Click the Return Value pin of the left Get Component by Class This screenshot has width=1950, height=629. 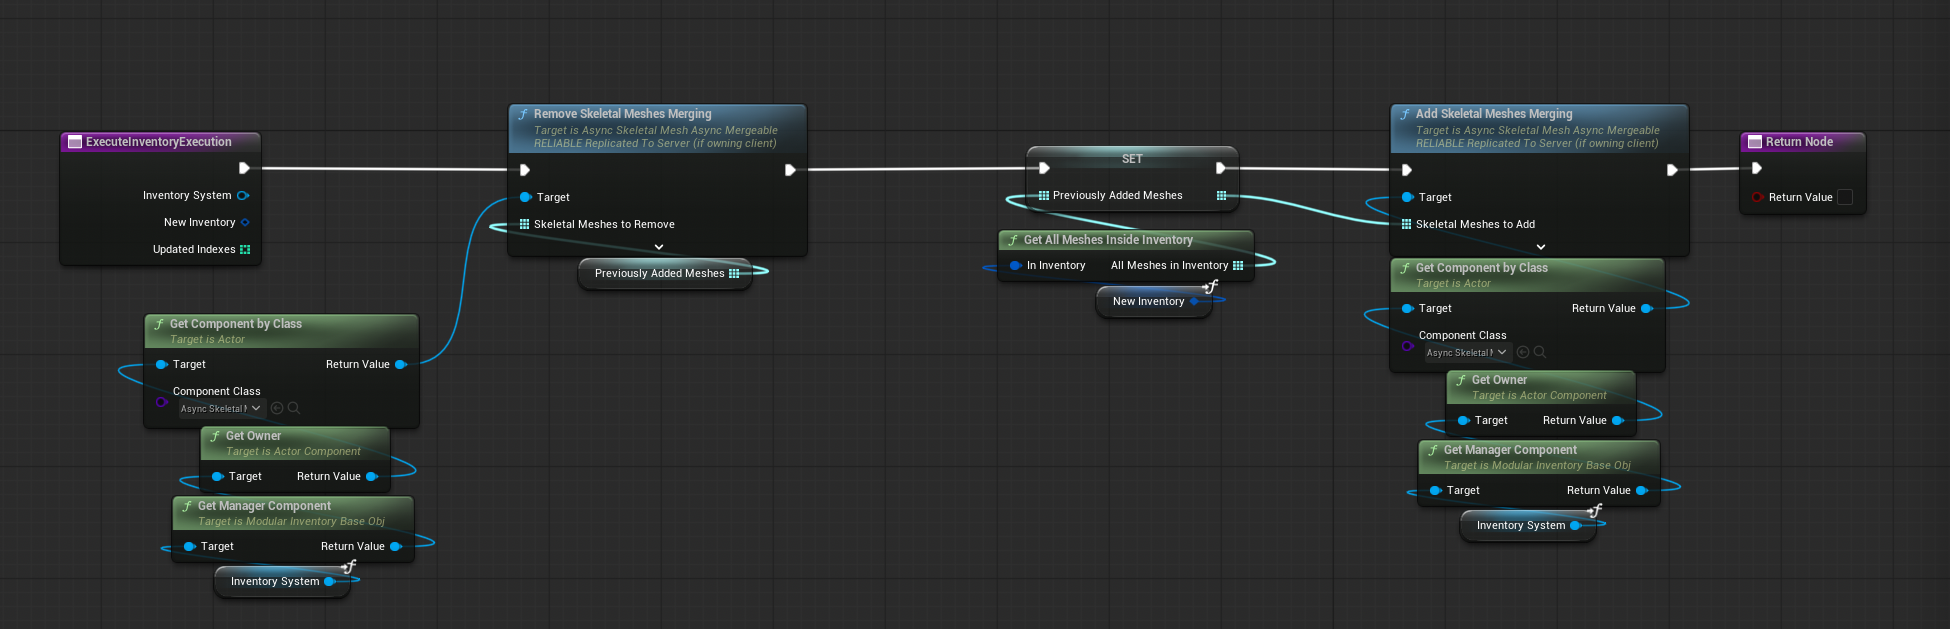(x=401, y=364)
